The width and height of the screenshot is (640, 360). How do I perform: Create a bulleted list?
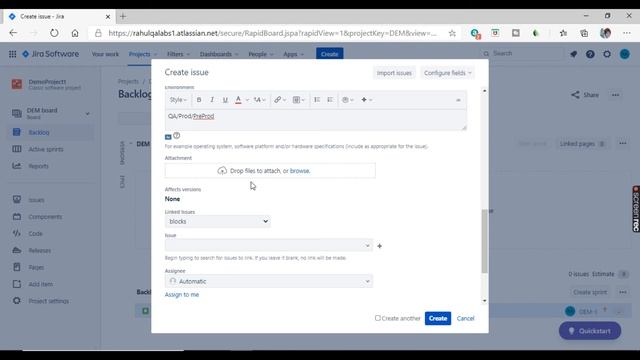point(317,100)
